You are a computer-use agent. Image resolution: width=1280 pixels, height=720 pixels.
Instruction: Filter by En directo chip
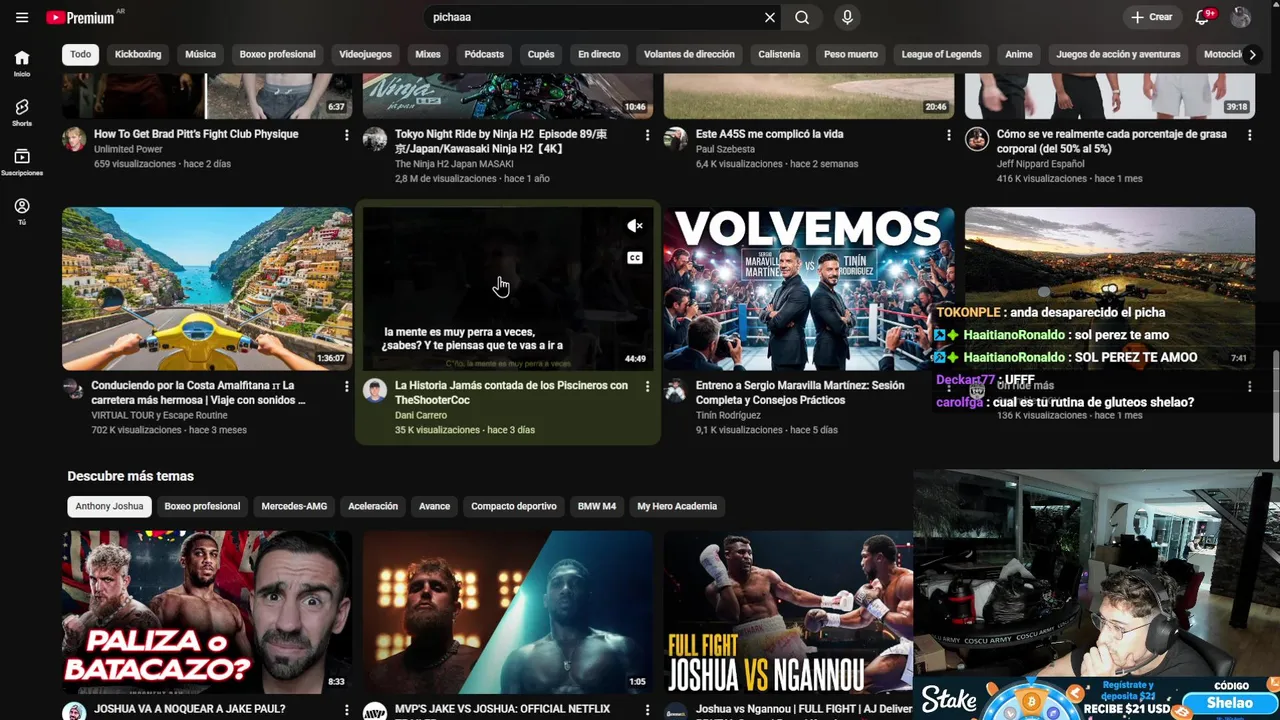(x=599, y=54)
